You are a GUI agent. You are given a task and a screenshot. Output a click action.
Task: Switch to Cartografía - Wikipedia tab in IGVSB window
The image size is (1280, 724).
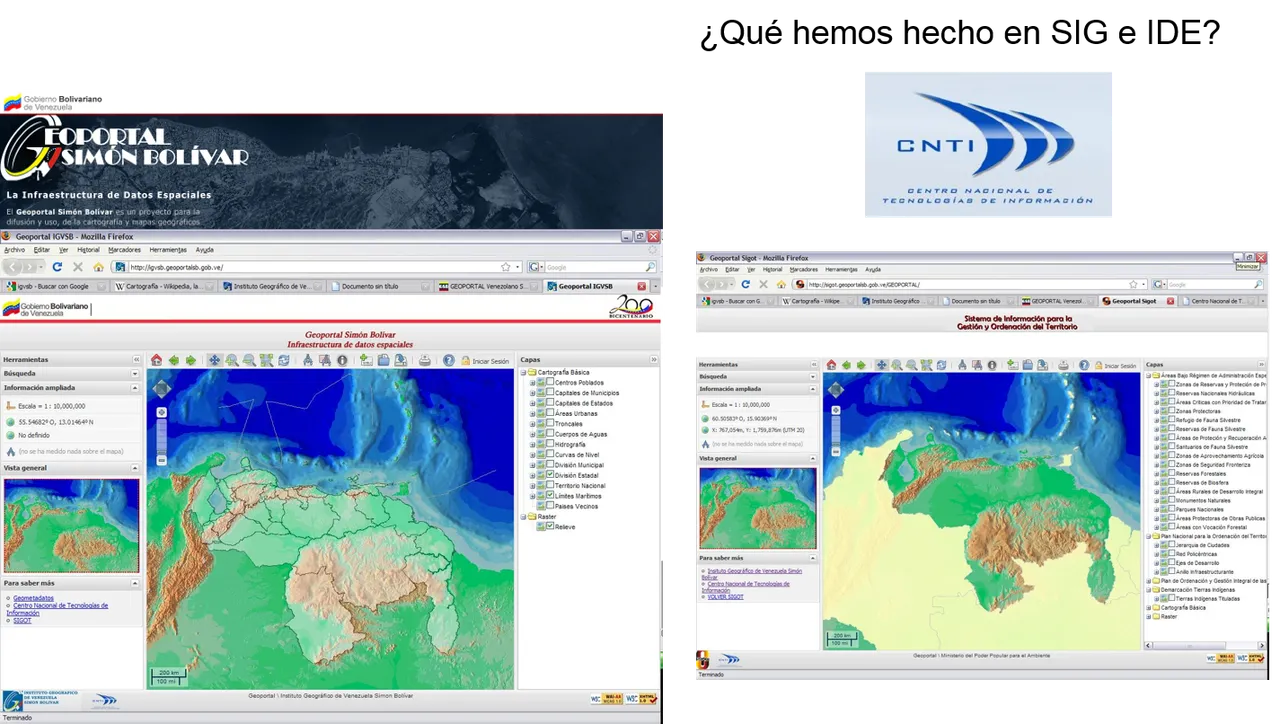tap(162, 286)
